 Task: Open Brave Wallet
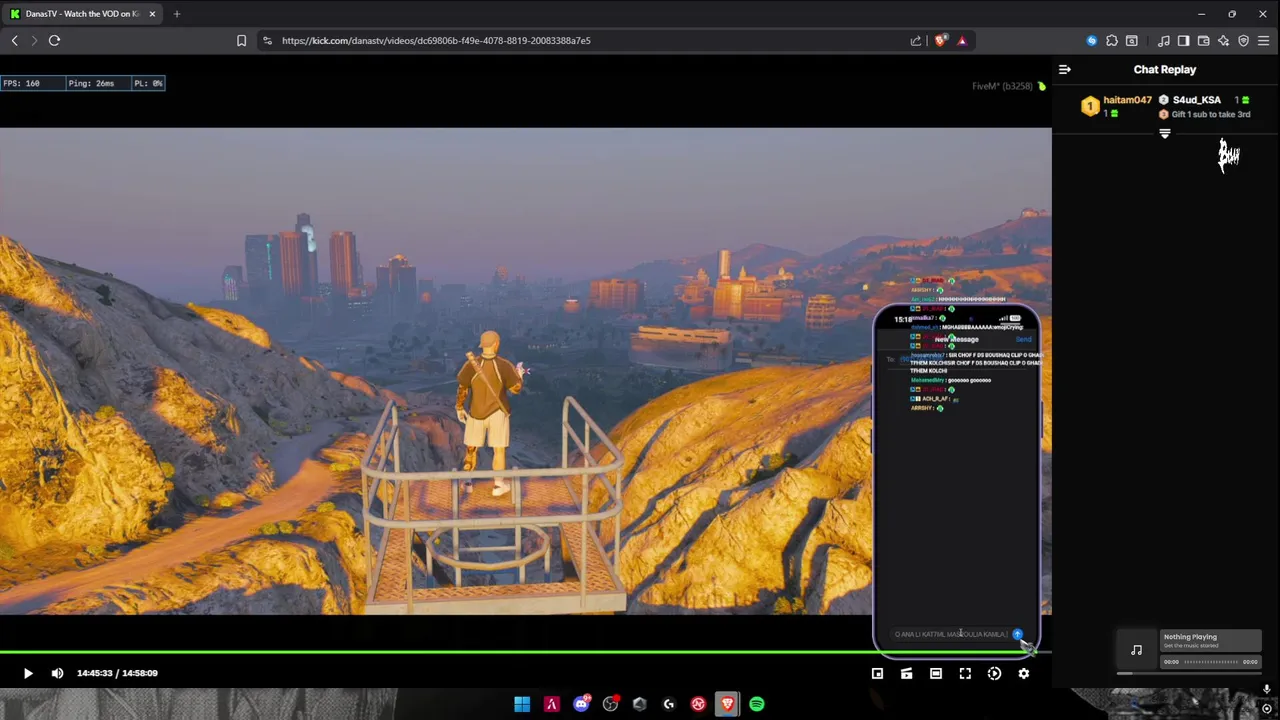click(1204, 41)
